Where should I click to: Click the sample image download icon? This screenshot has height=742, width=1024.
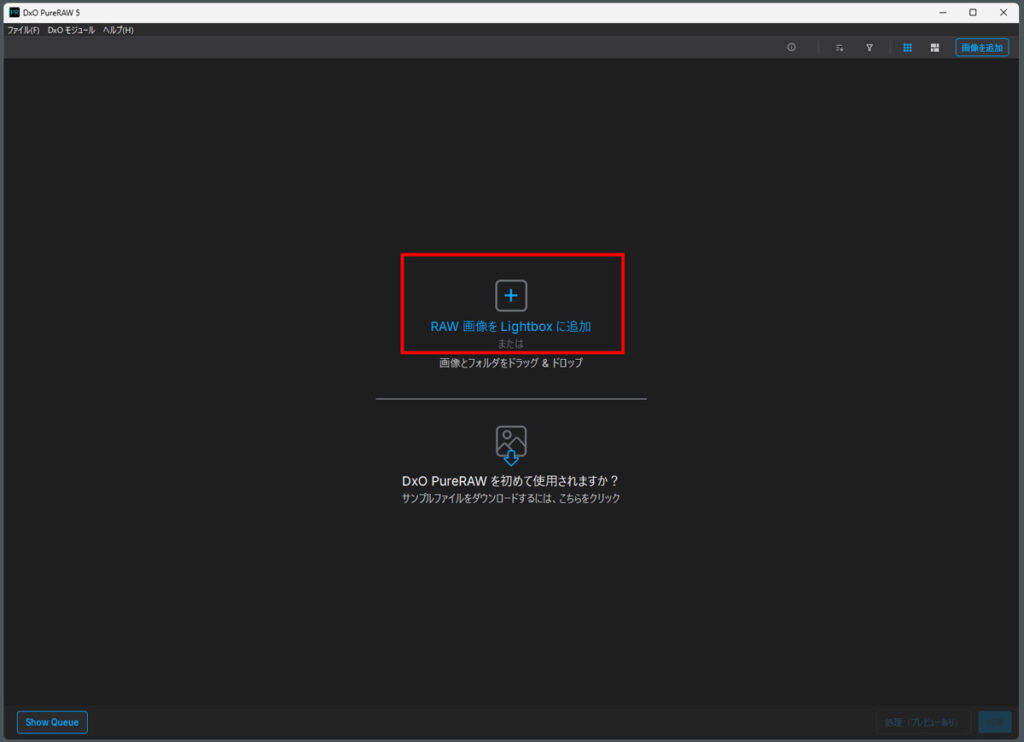pyautogui.click(x=511, y=445)
